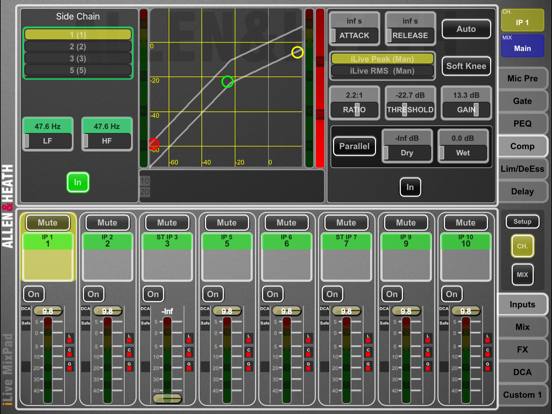Toggle the On button for channel 5
Screen dimensions: 552x414
click(x=213, y=294)
